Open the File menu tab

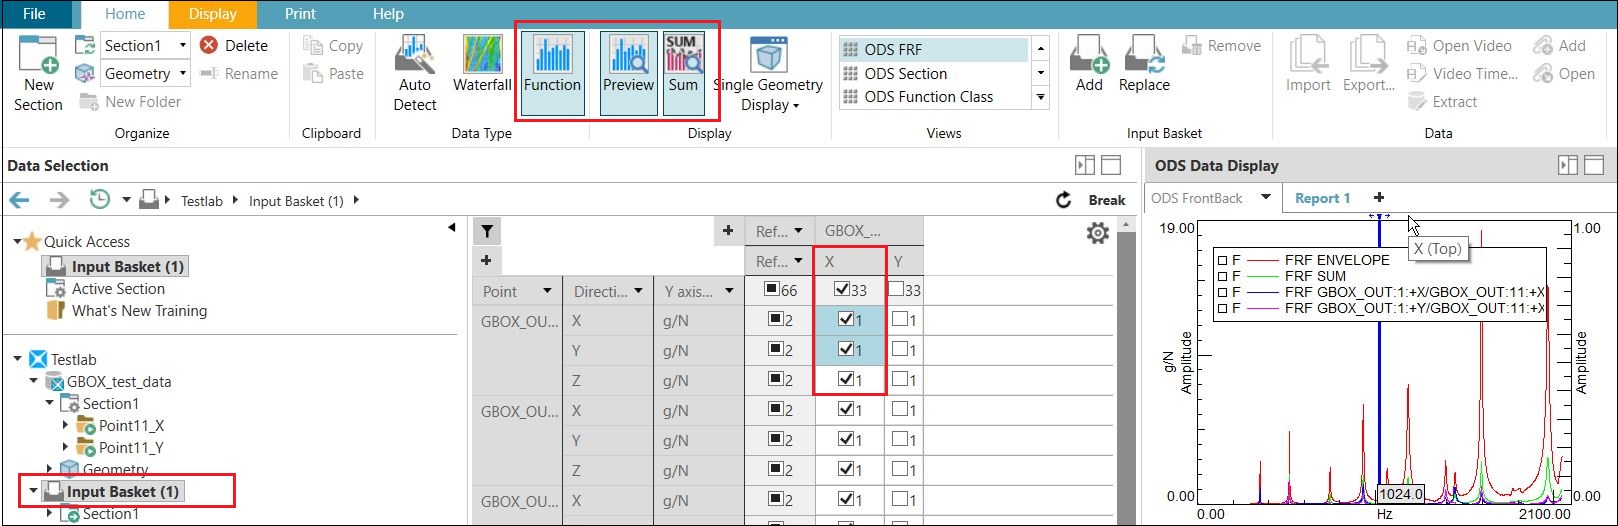(x=34, y=14)
